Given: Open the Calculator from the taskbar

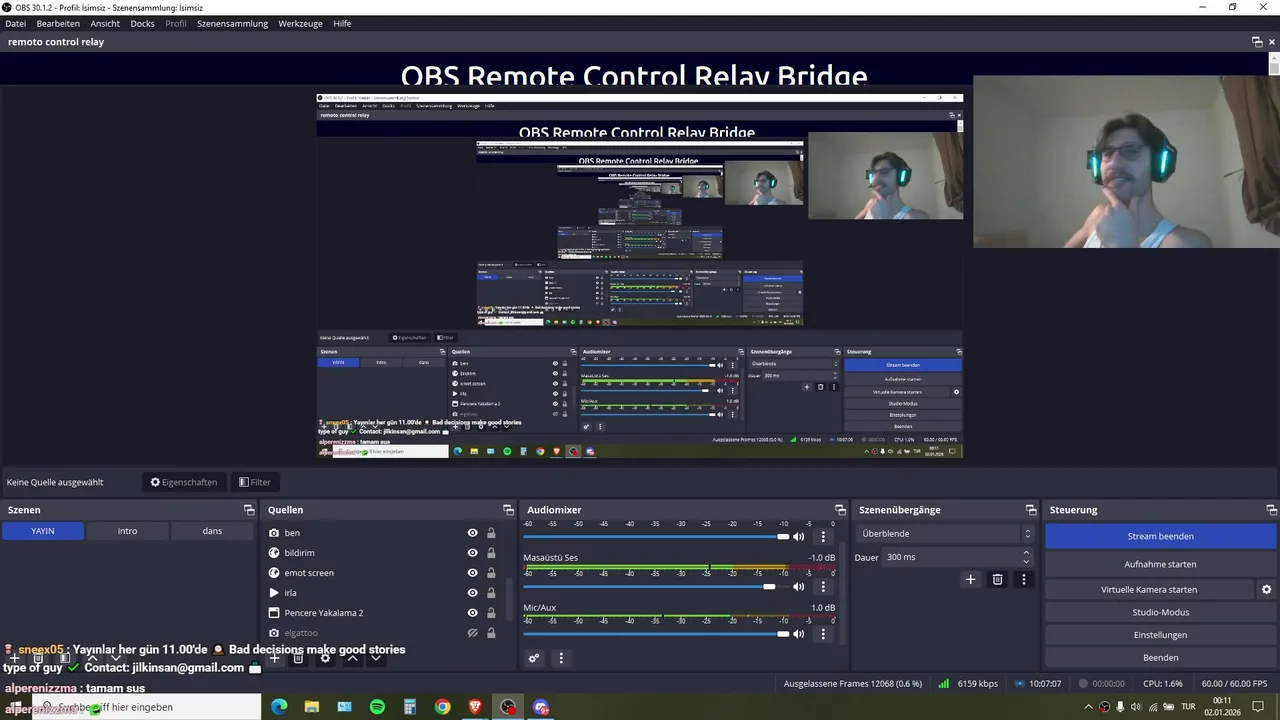Looking at the screenshot, I should (410, 707).
